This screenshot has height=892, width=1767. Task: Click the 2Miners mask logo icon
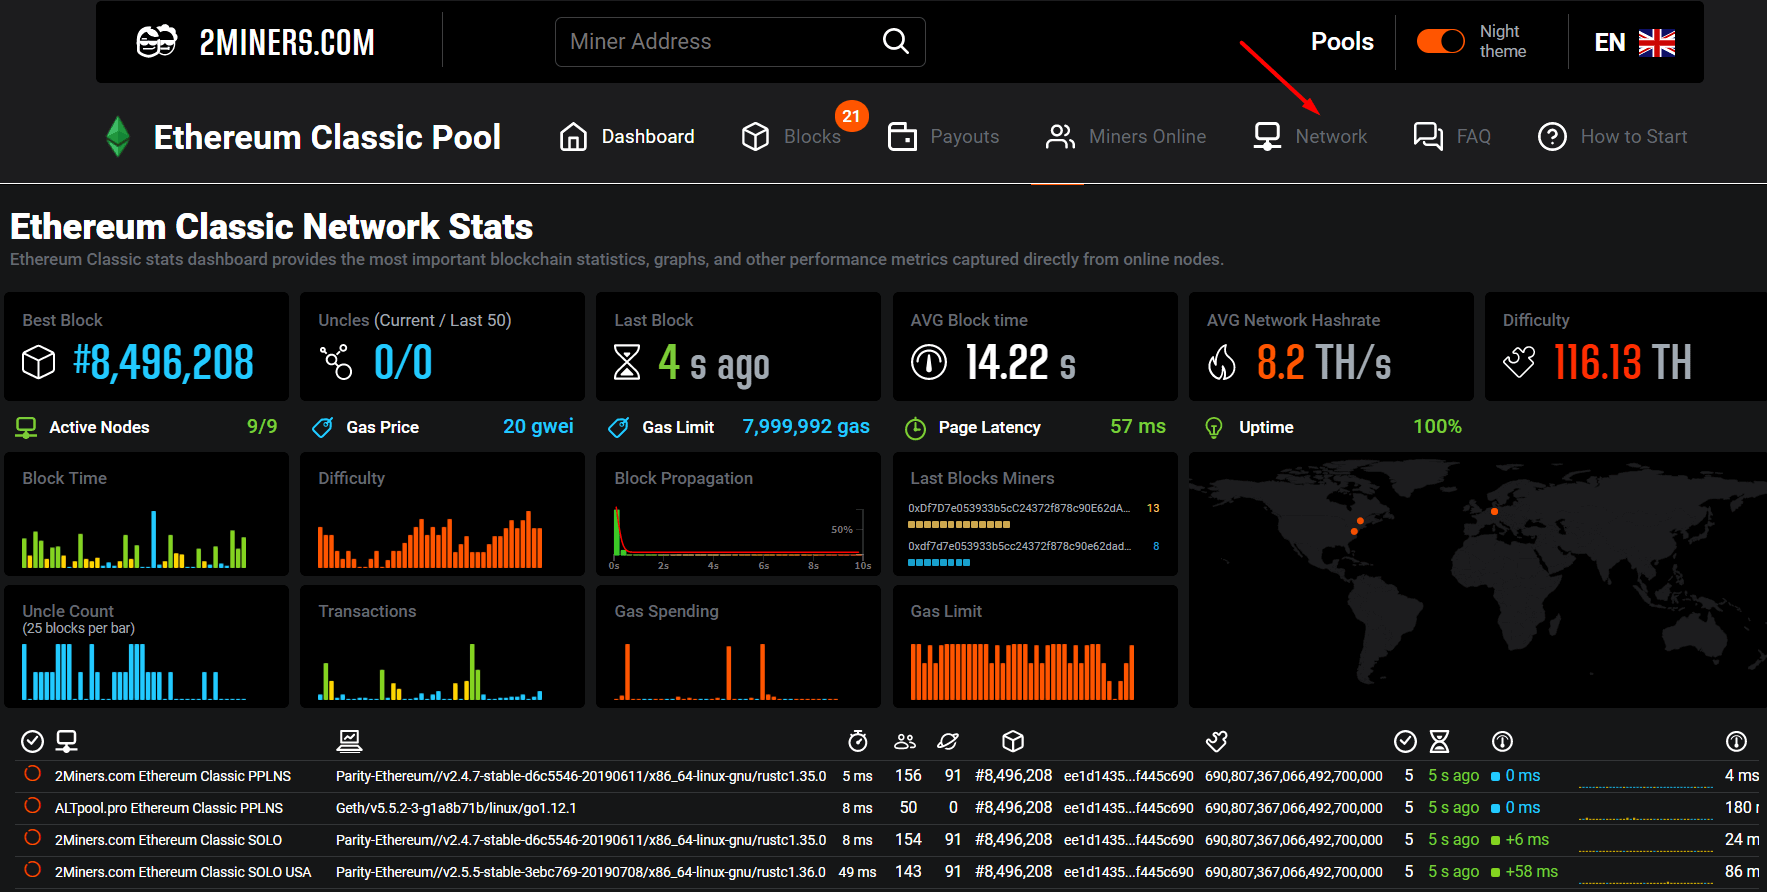(156, 42)
